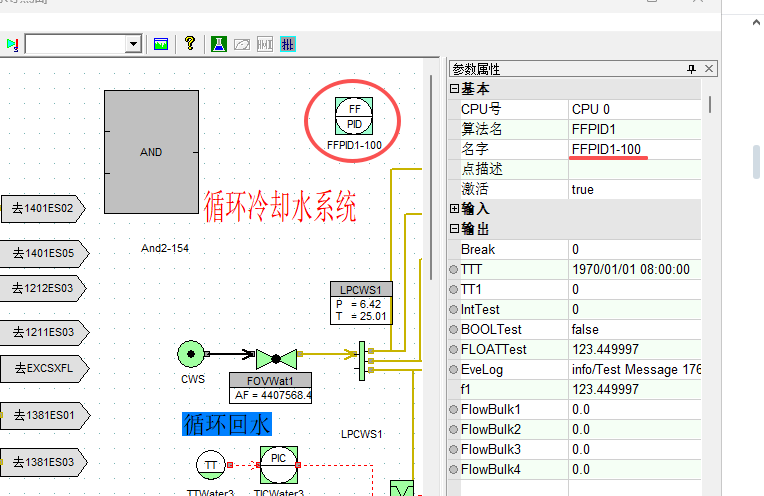Viewport: 764px width, 496px height.
Task: Collapse the 基本 property group
Action: (455, 89)
